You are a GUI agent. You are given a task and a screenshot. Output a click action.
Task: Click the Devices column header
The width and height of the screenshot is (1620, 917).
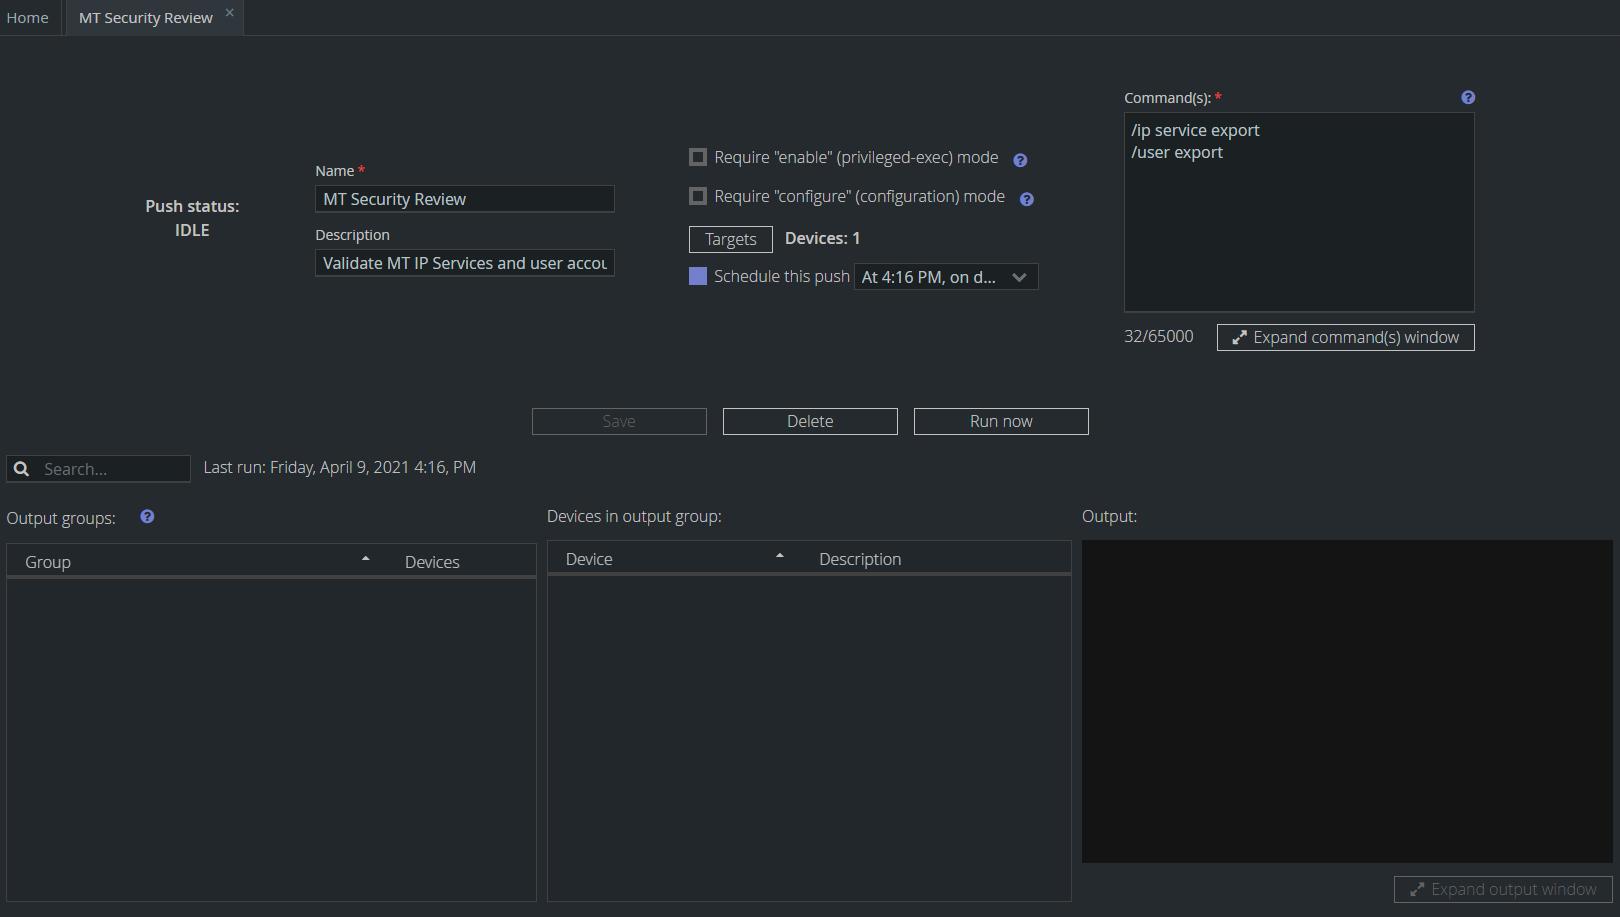[x=432, y=562]
